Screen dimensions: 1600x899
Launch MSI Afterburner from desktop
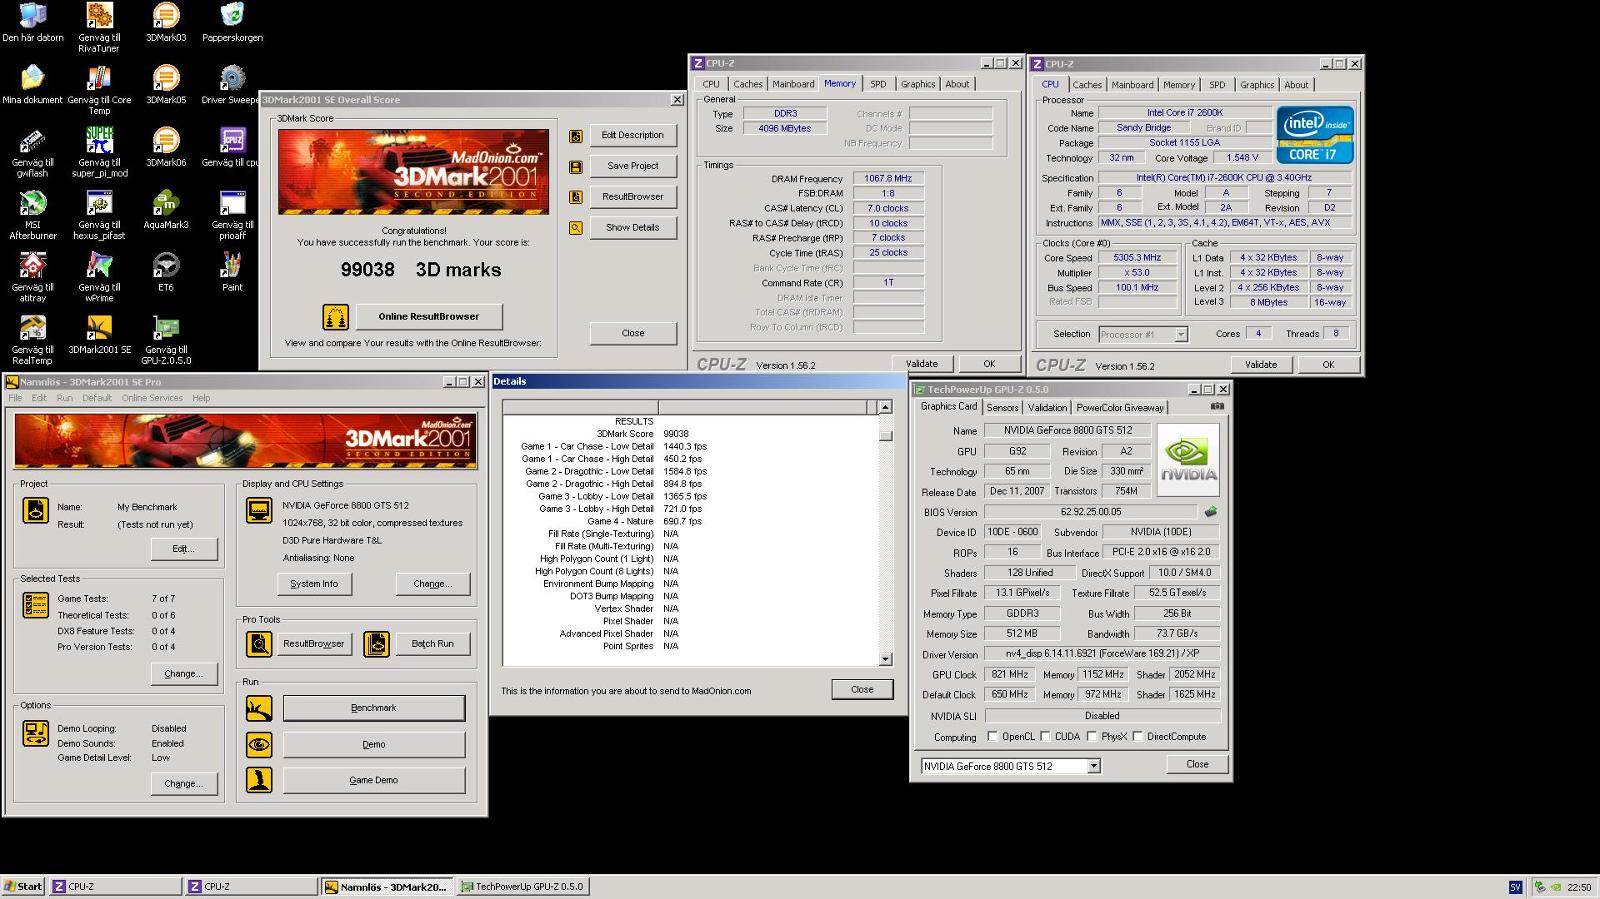(x=33, y=215)
